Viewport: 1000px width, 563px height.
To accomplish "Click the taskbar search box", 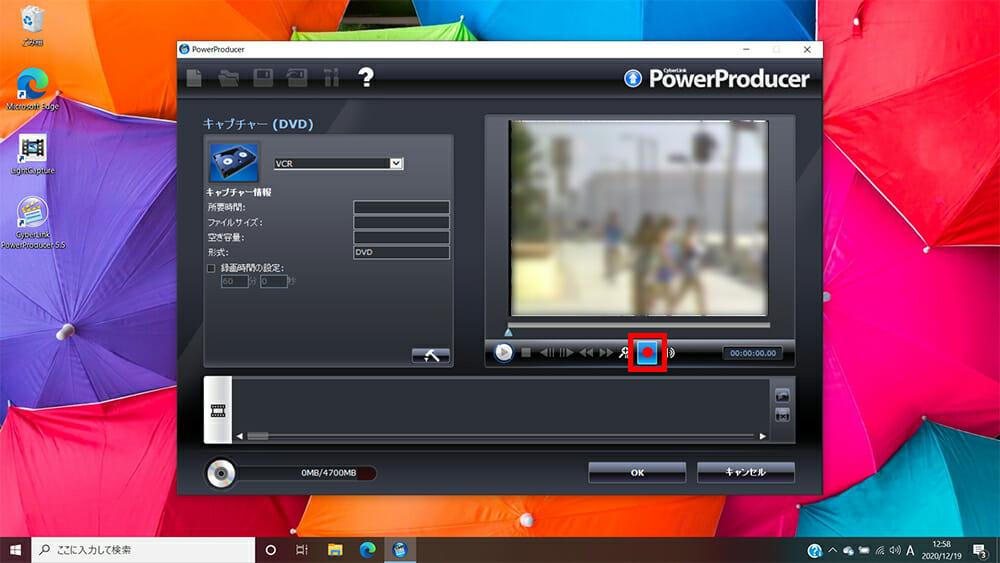I will click(143, 550).
